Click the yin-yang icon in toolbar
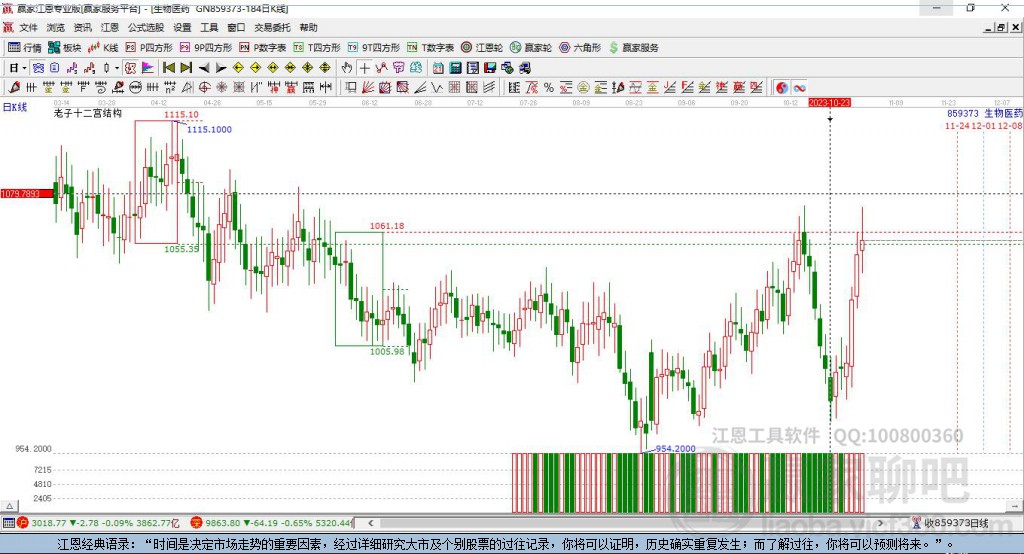Image resolution: width=1024 pixels, height=554 pixels. (782, 88)
